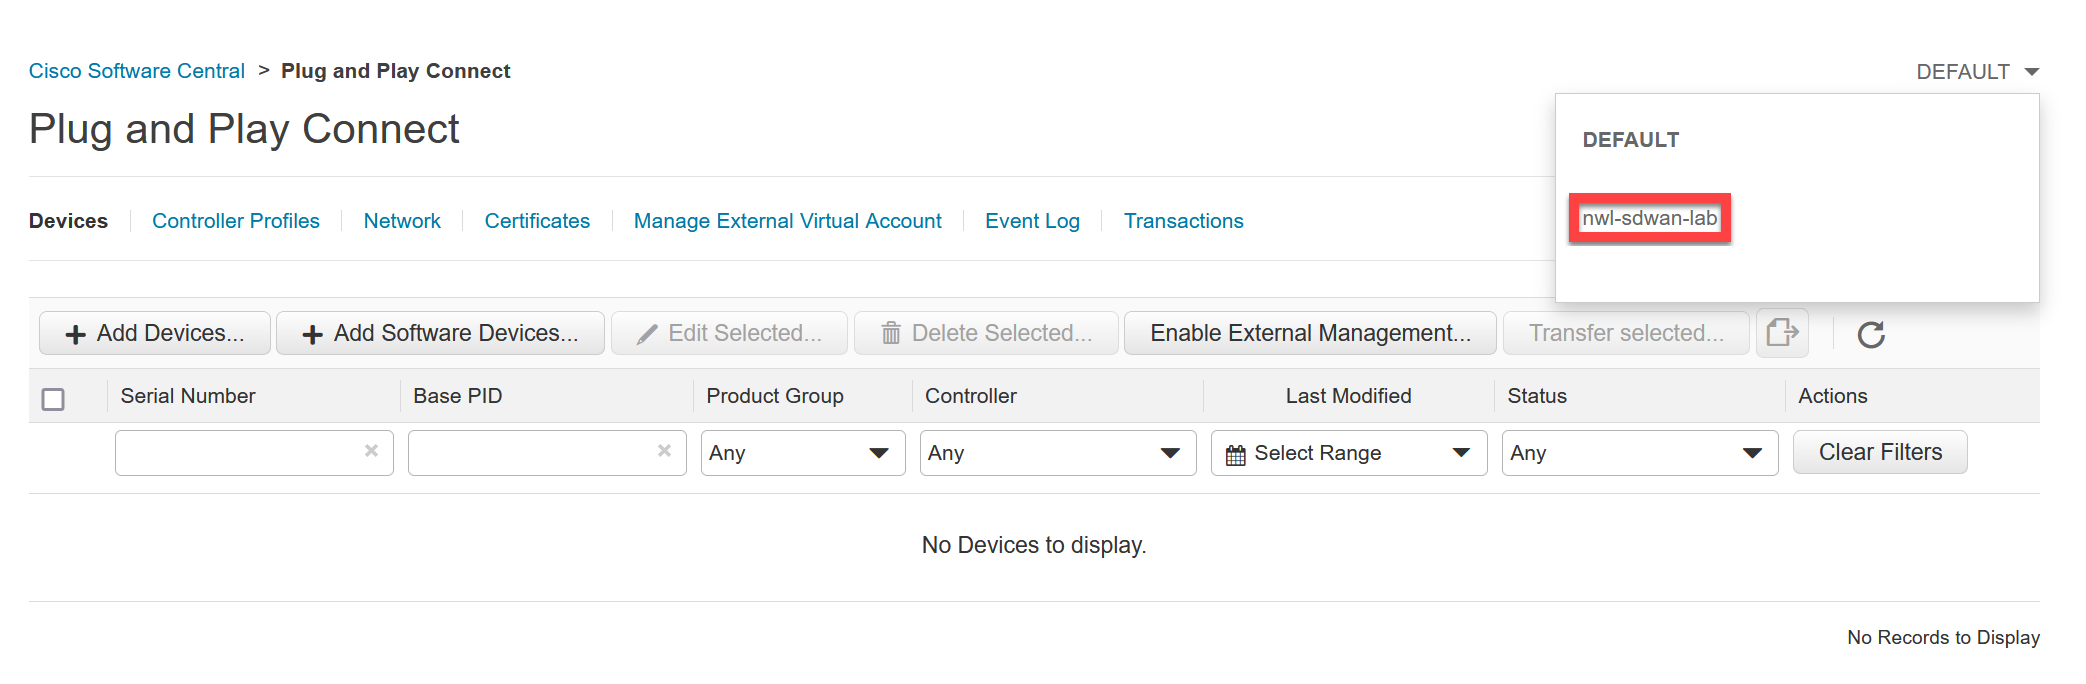The width and height of the screenshot is (2086, 684).
Task: Click the Status column header
Action: click(1537, 396)
